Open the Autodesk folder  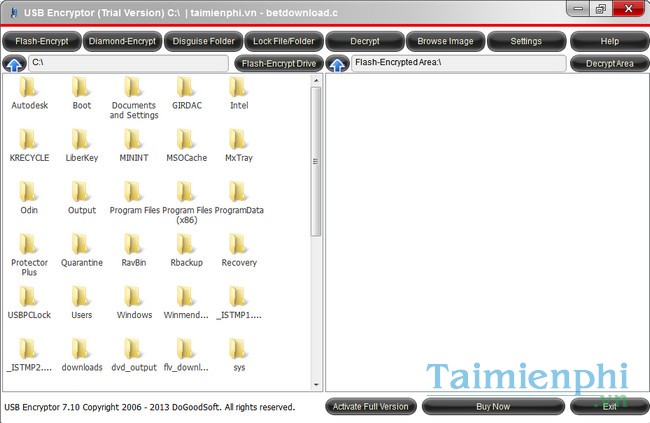pos(29,93)
